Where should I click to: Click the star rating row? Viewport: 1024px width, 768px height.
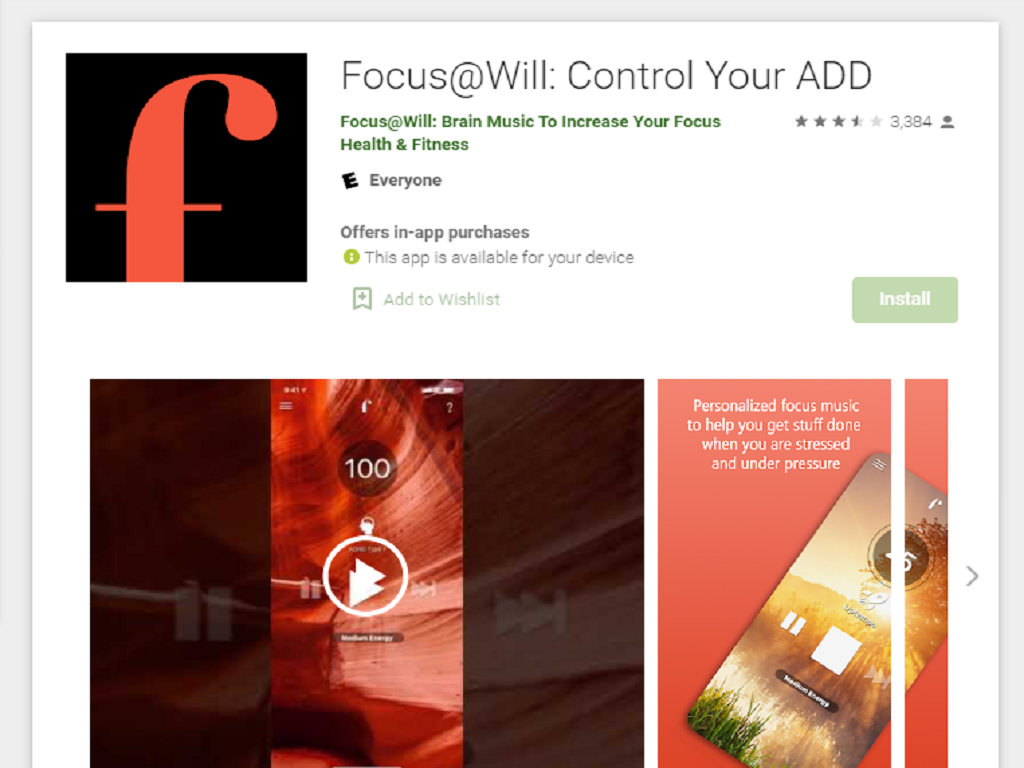click(839, 121)
